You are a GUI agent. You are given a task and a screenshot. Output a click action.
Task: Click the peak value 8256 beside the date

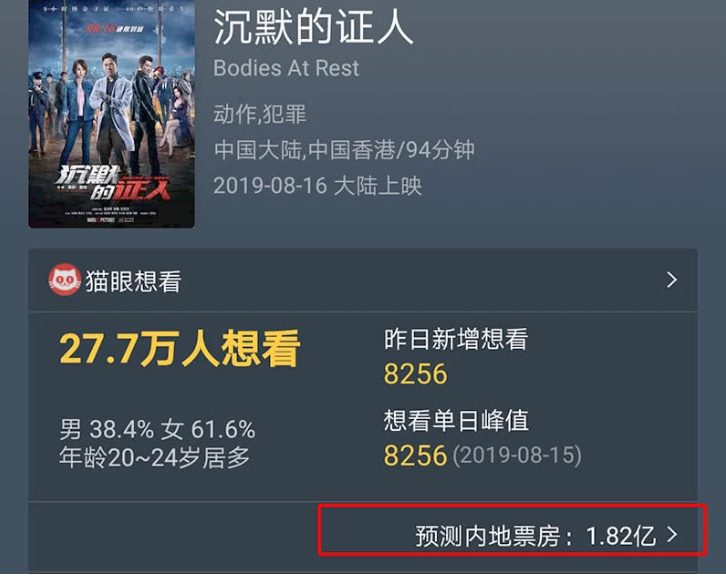tap(415, 456)
